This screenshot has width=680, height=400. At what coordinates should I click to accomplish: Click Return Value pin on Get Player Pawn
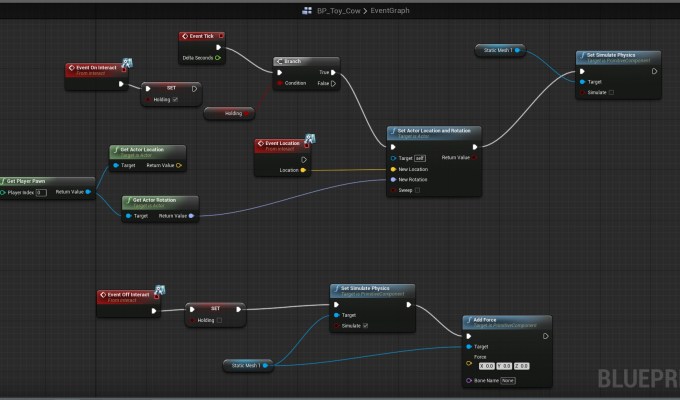89,192
